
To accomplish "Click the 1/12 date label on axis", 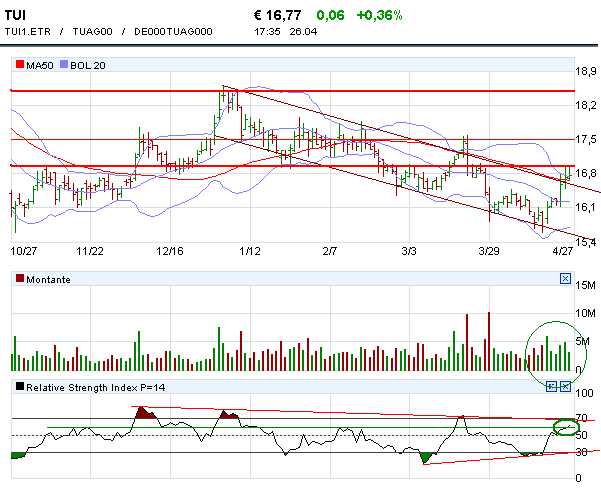I will point(250,251).
